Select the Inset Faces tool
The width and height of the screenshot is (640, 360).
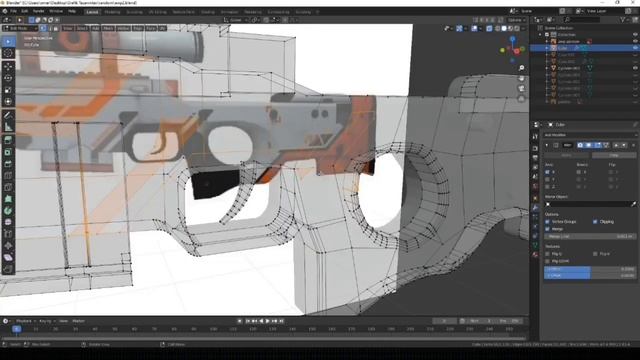click(8, 152)
